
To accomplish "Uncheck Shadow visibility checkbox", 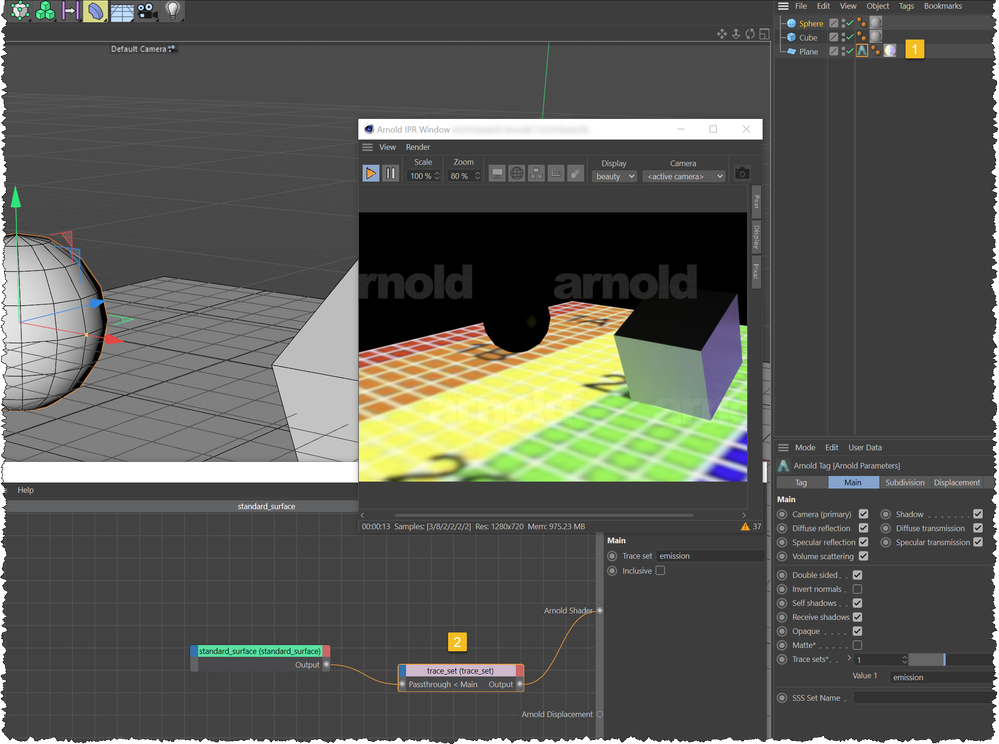I will pos(977,514).
